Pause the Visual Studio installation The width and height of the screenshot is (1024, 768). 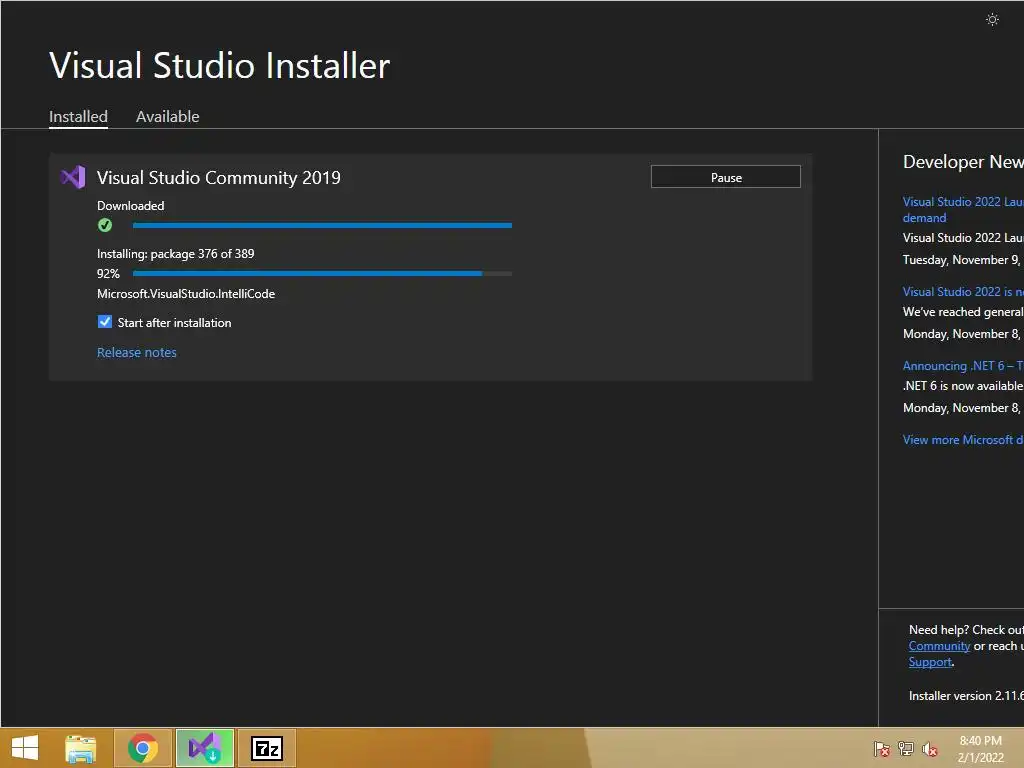pos(726,177)
